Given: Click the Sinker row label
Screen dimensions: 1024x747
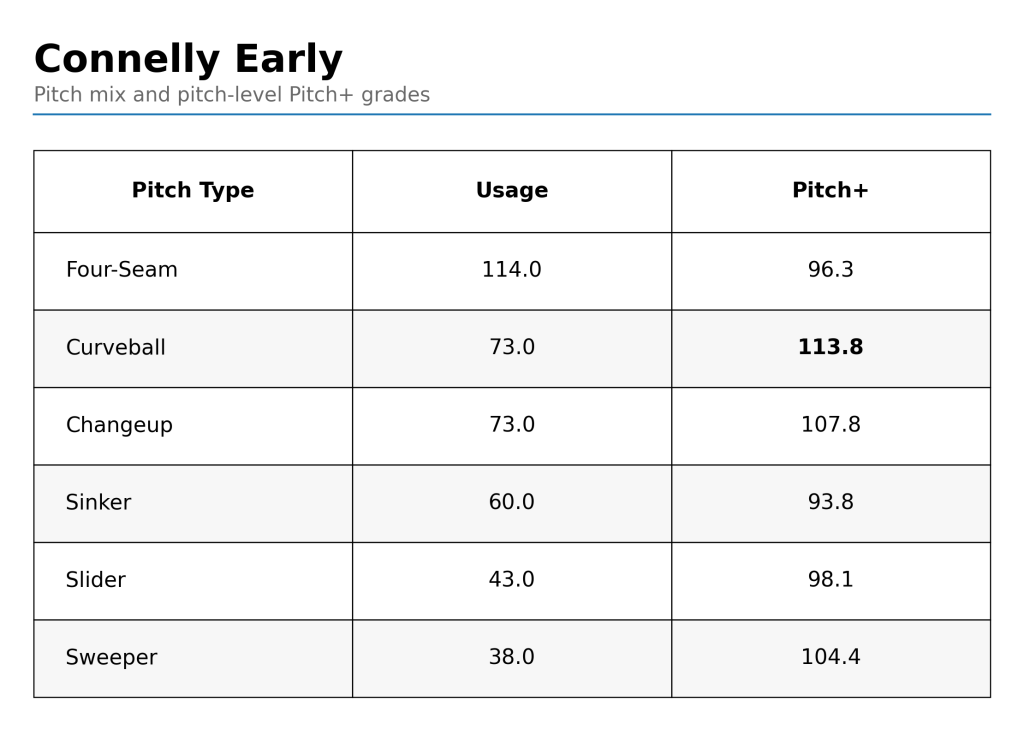Looking at the screenshot, I should tap(98, 504).
